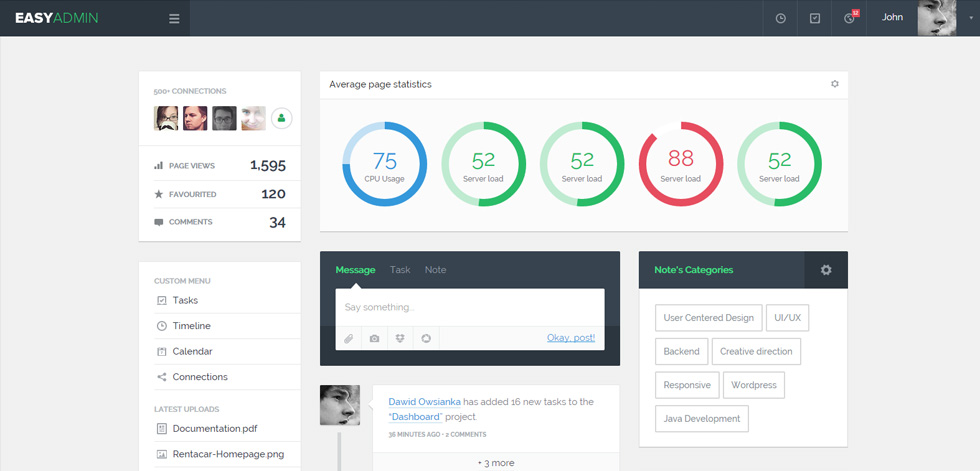Select Java Development category tag
Screen dimensions: 980x471
click(702, 419)
